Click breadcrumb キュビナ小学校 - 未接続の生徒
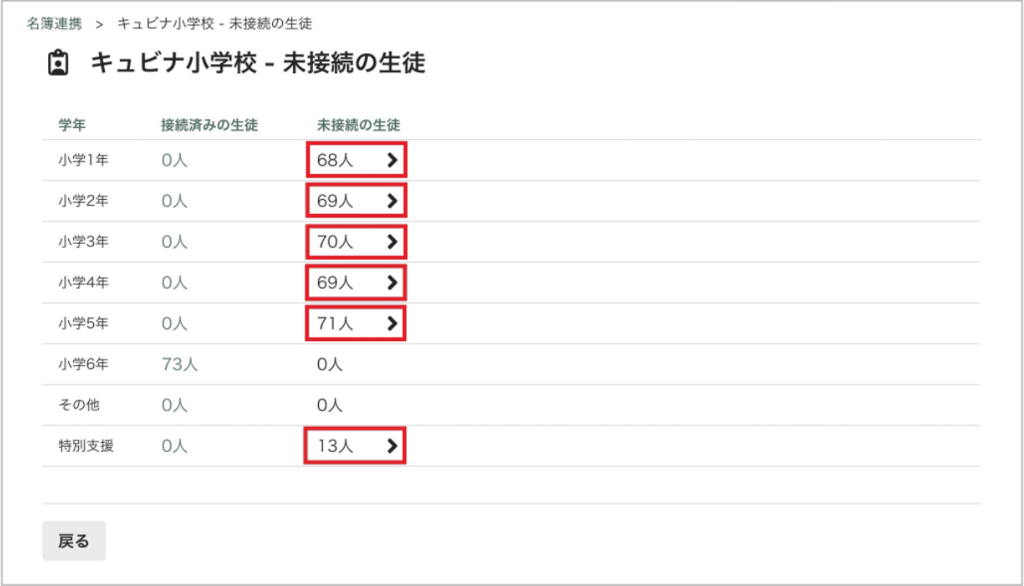The height and width of the screenshot is (586, 1024). [x=214, y=24]
